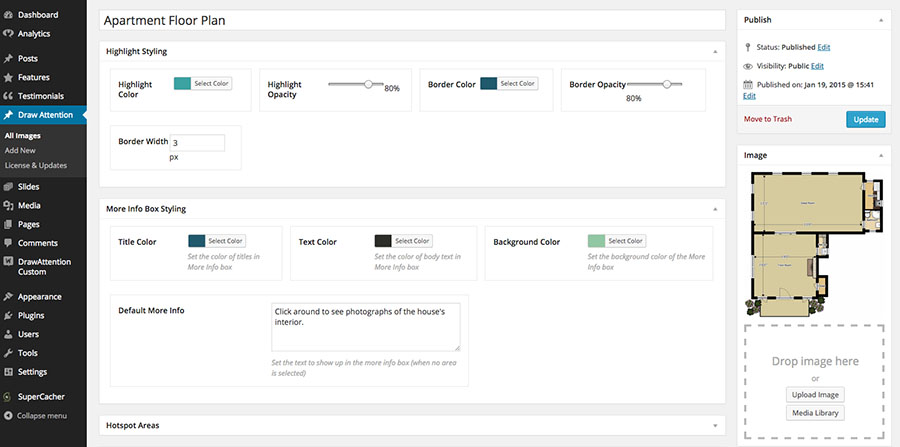Click the Settings icon in sidebar
Viewport: 900px width, 447px height.
point(9,372)
